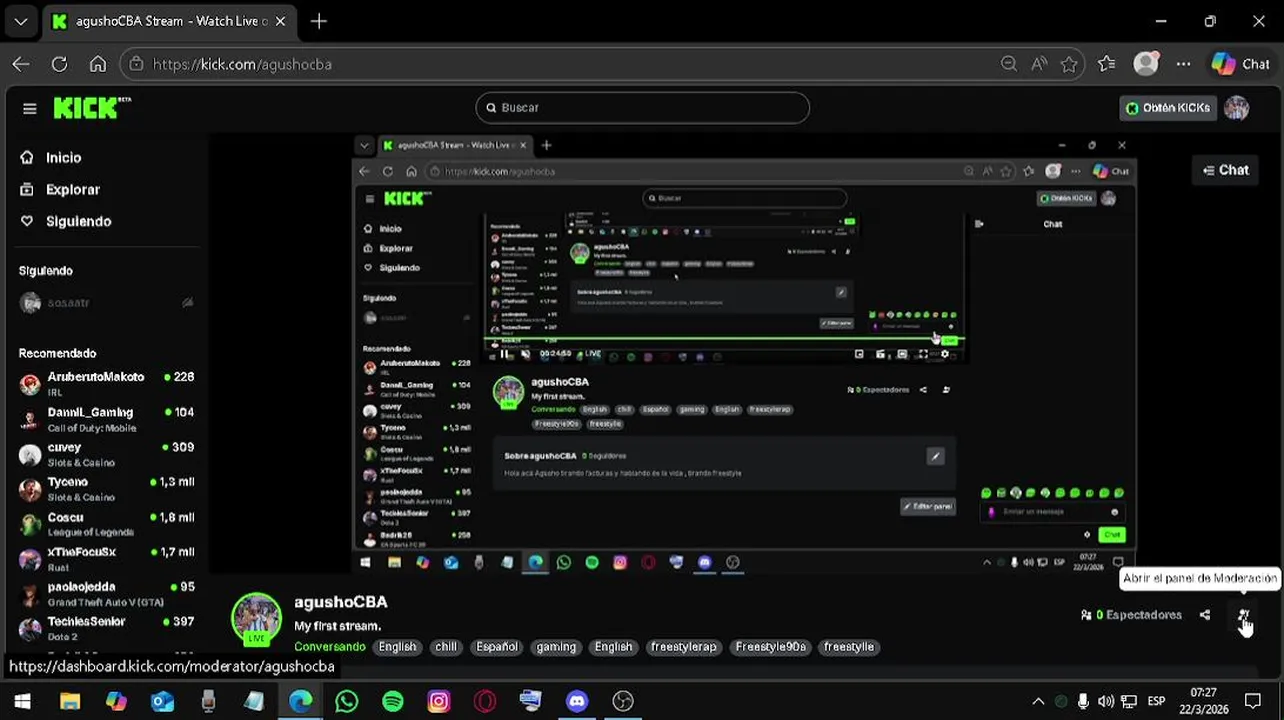The image size is (1284, 720).
Task: Open the Kick hamburger sidebar menu
Action: click(x=30, y=108)
